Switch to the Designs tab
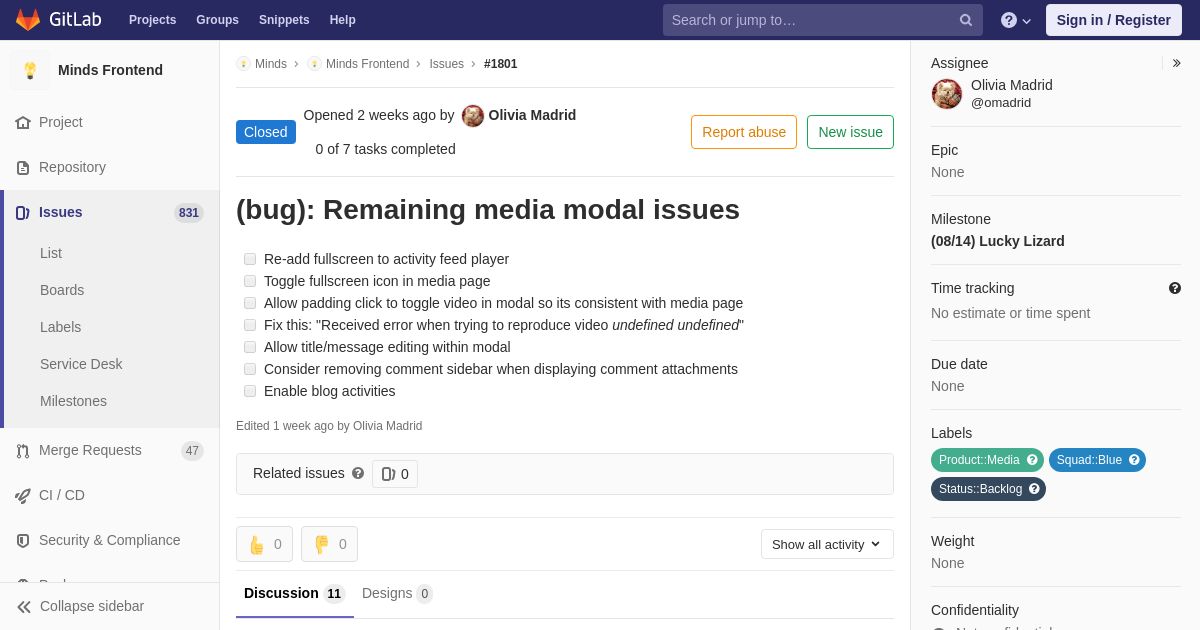This screenshot has height=630, width=1200. pos(397,593)
